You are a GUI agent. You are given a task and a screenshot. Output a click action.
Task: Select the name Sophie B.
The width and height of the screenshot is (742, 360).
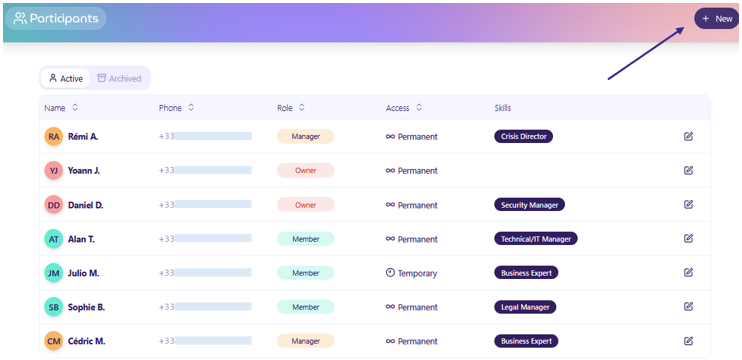coord(87,307)
